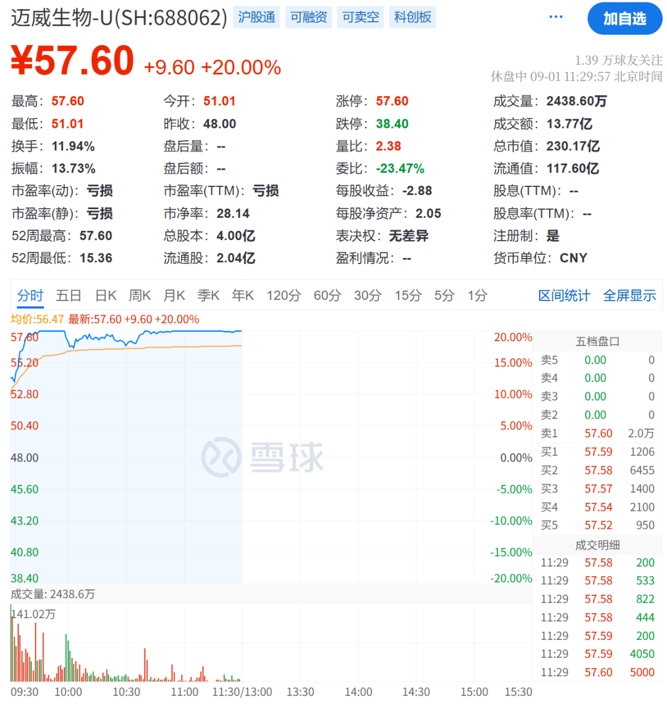Select the 买5 order row at 57.52
Viewport: 667px width, 704px height.
(597, 525)
